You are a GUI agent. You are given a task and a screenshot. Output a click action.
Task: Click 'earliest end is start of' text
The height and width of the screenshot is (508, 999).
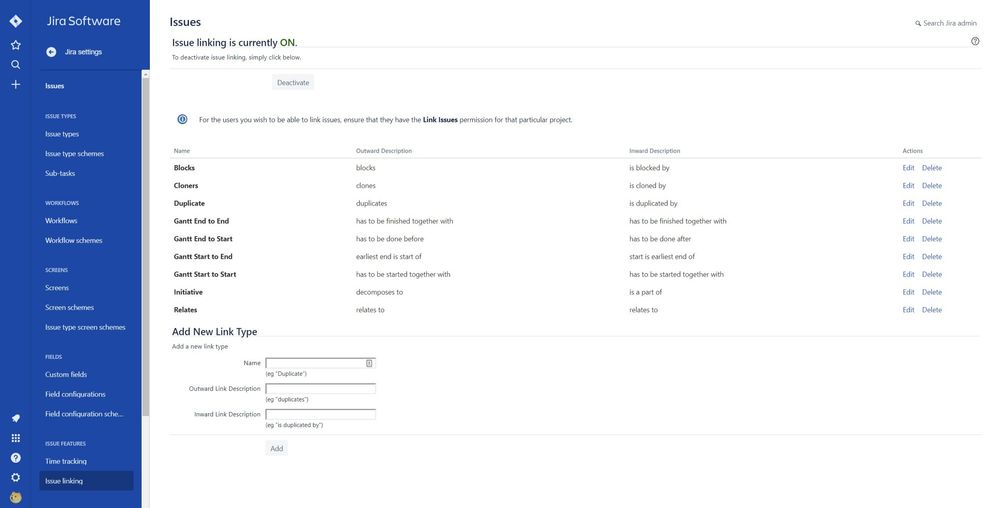pos(389,257)
